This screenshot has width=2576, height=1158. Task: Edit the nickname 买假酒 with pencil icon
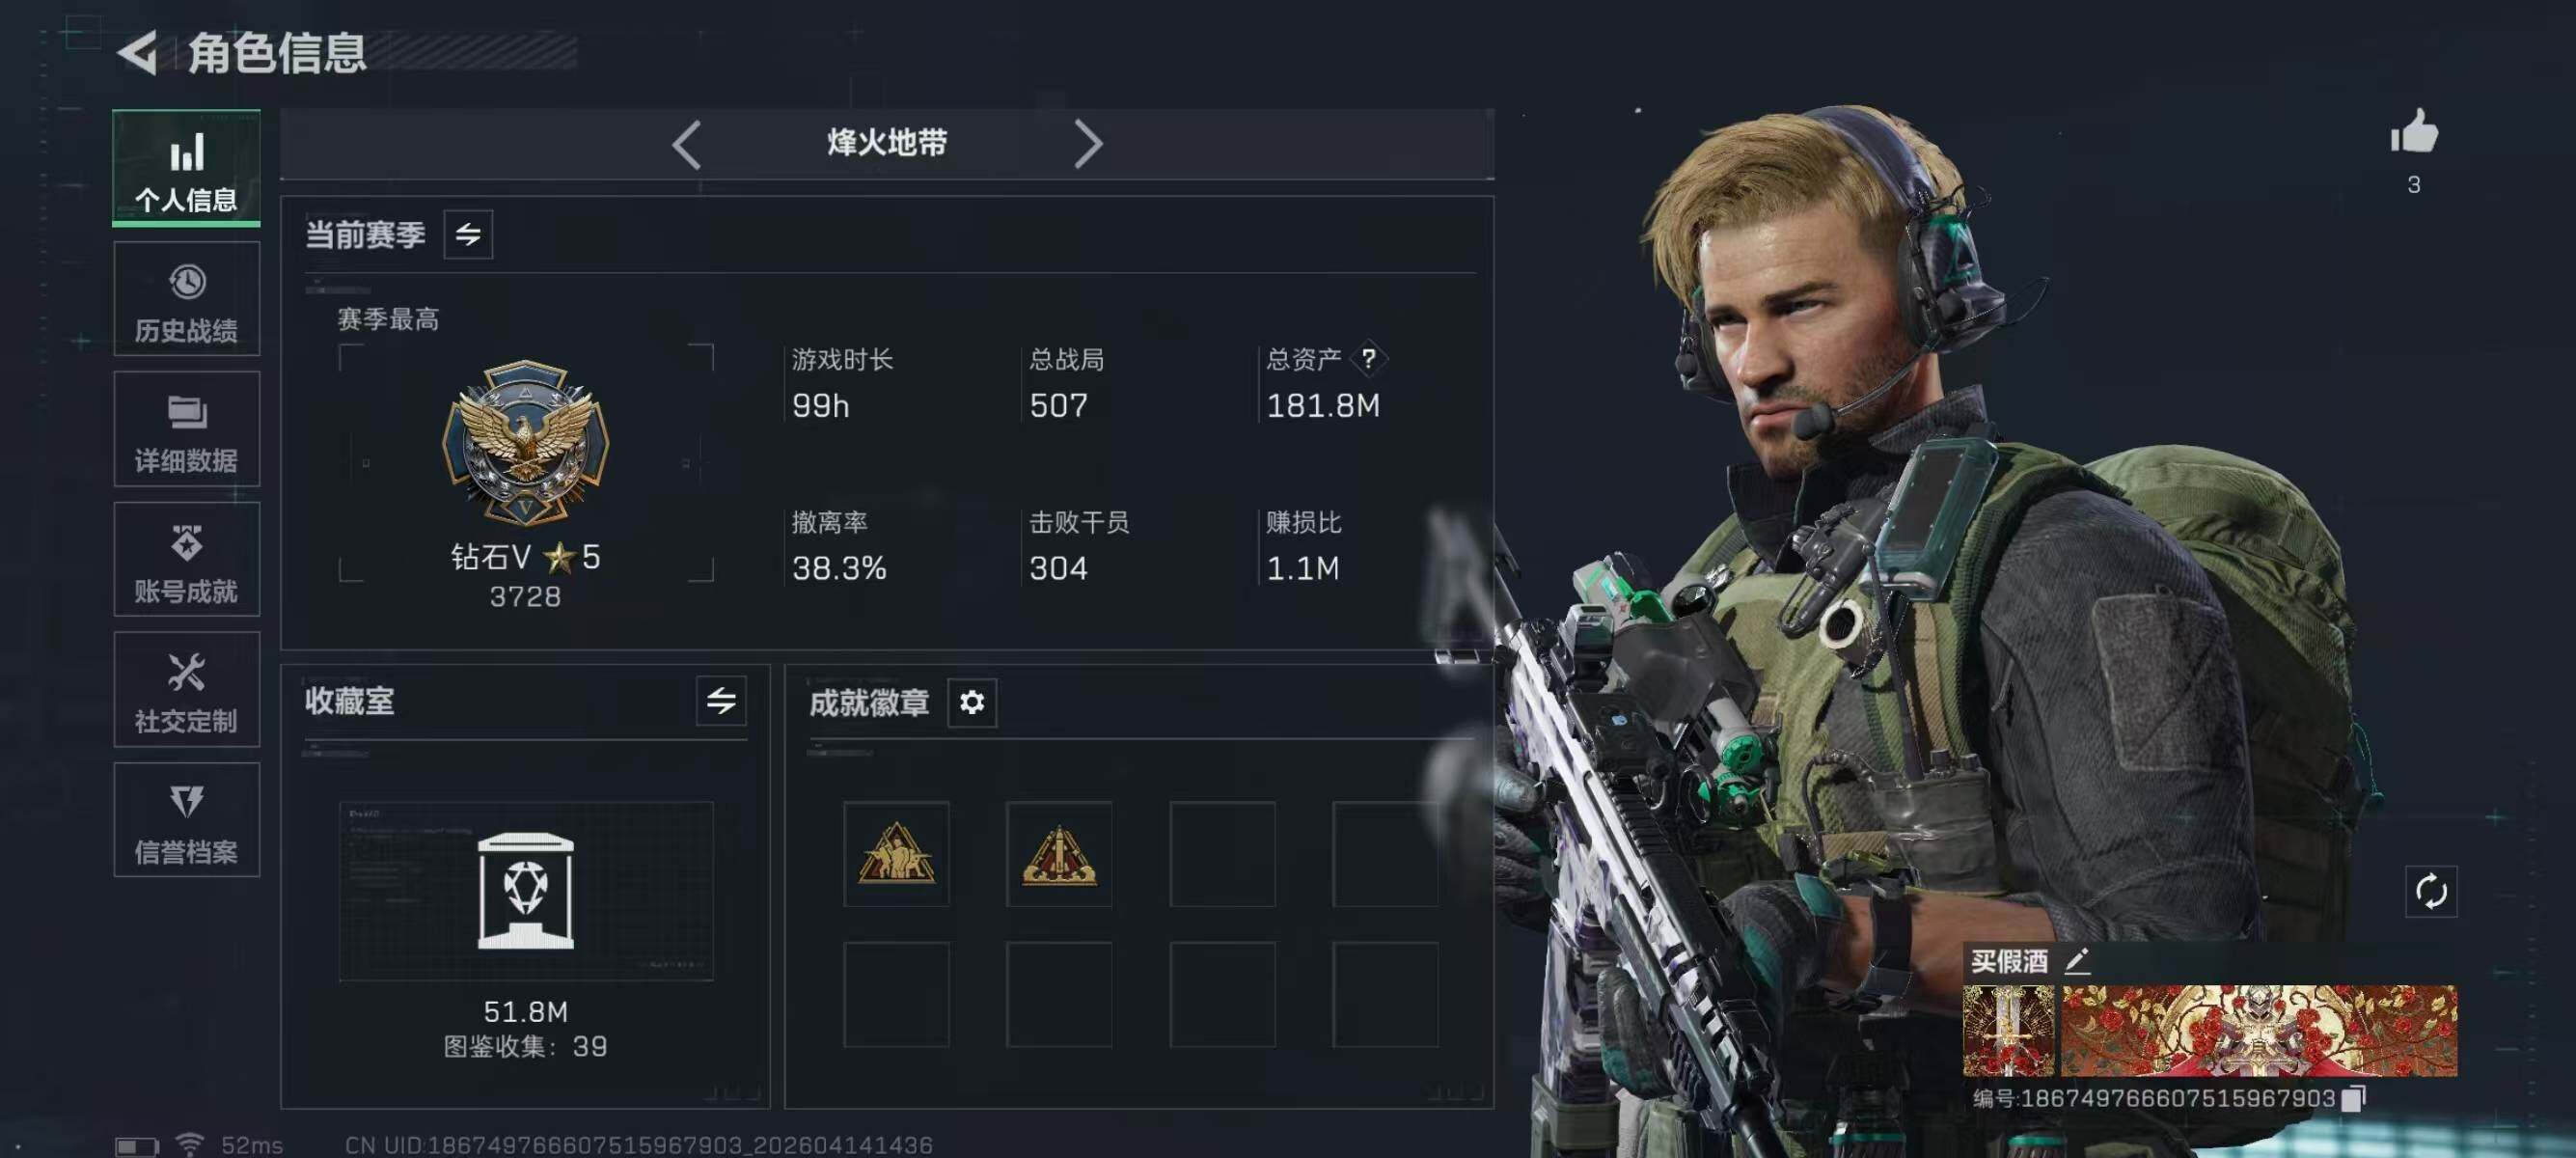pos(2077,961)
